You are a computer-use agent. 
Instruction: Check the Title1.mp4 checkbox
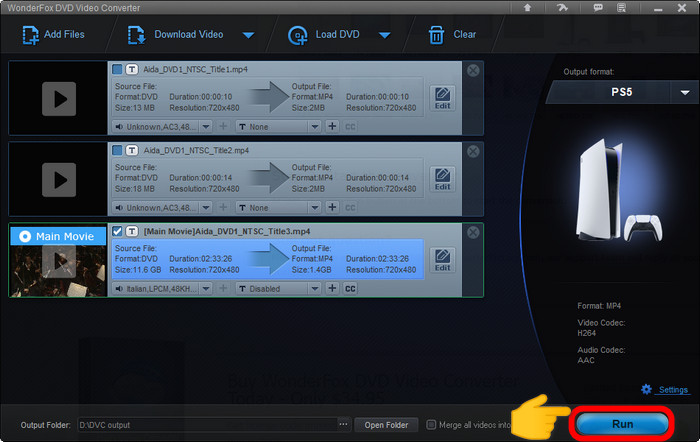[118, 69]
